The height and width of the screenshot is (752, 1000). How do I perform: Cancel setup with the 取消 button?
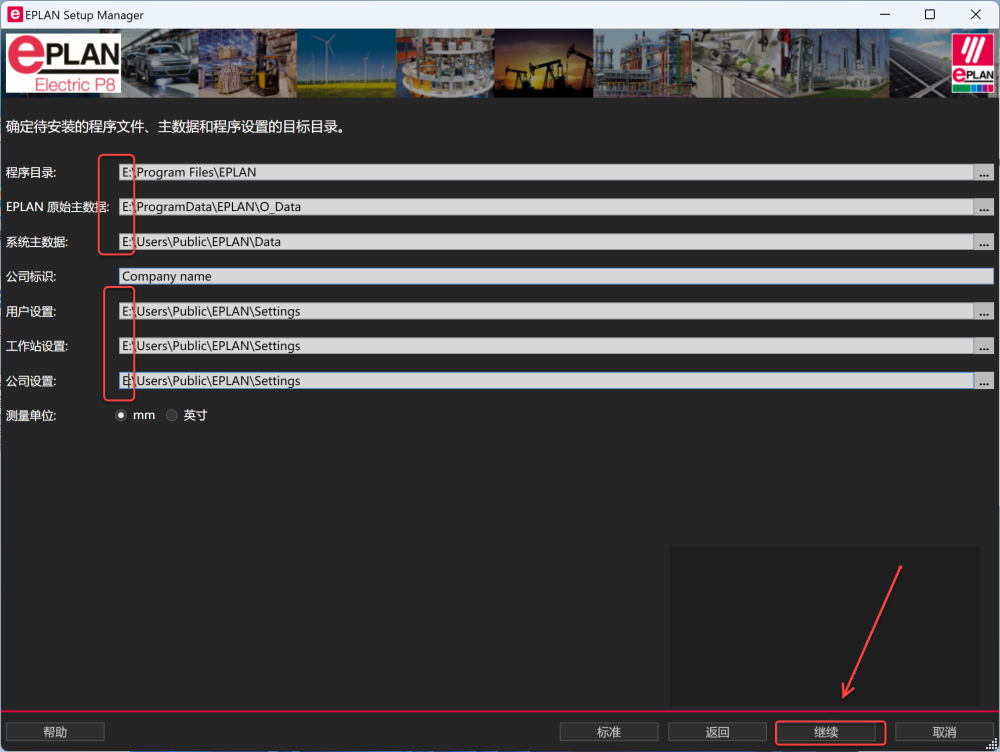[941, 731]
